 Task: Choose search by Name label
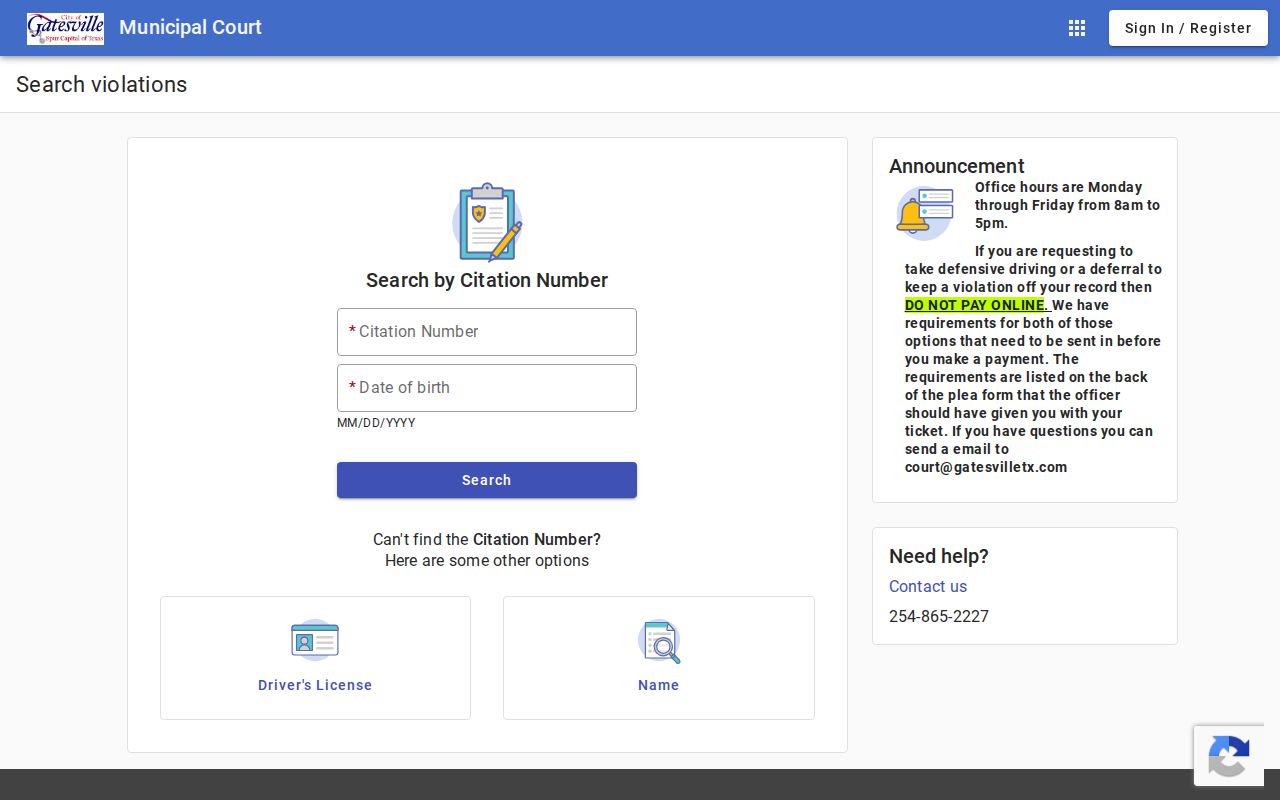[x=659, y=685]
